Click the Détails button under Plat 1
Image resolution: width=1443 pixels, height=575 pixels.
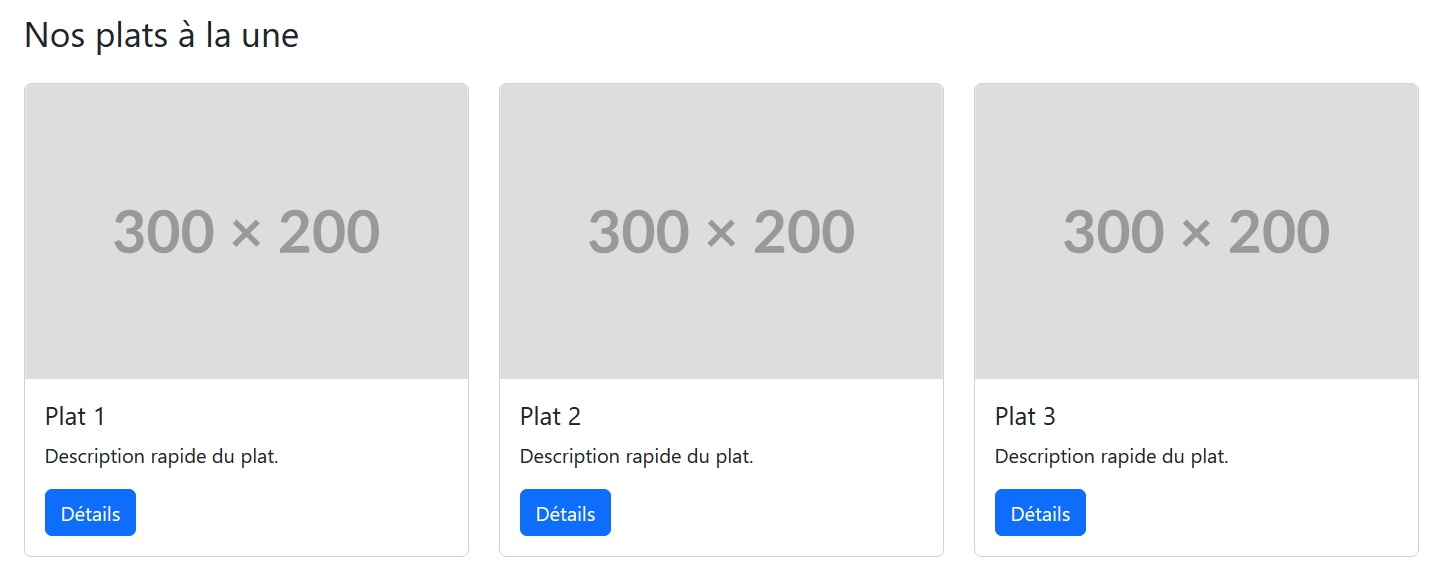(x=90, y=513)
